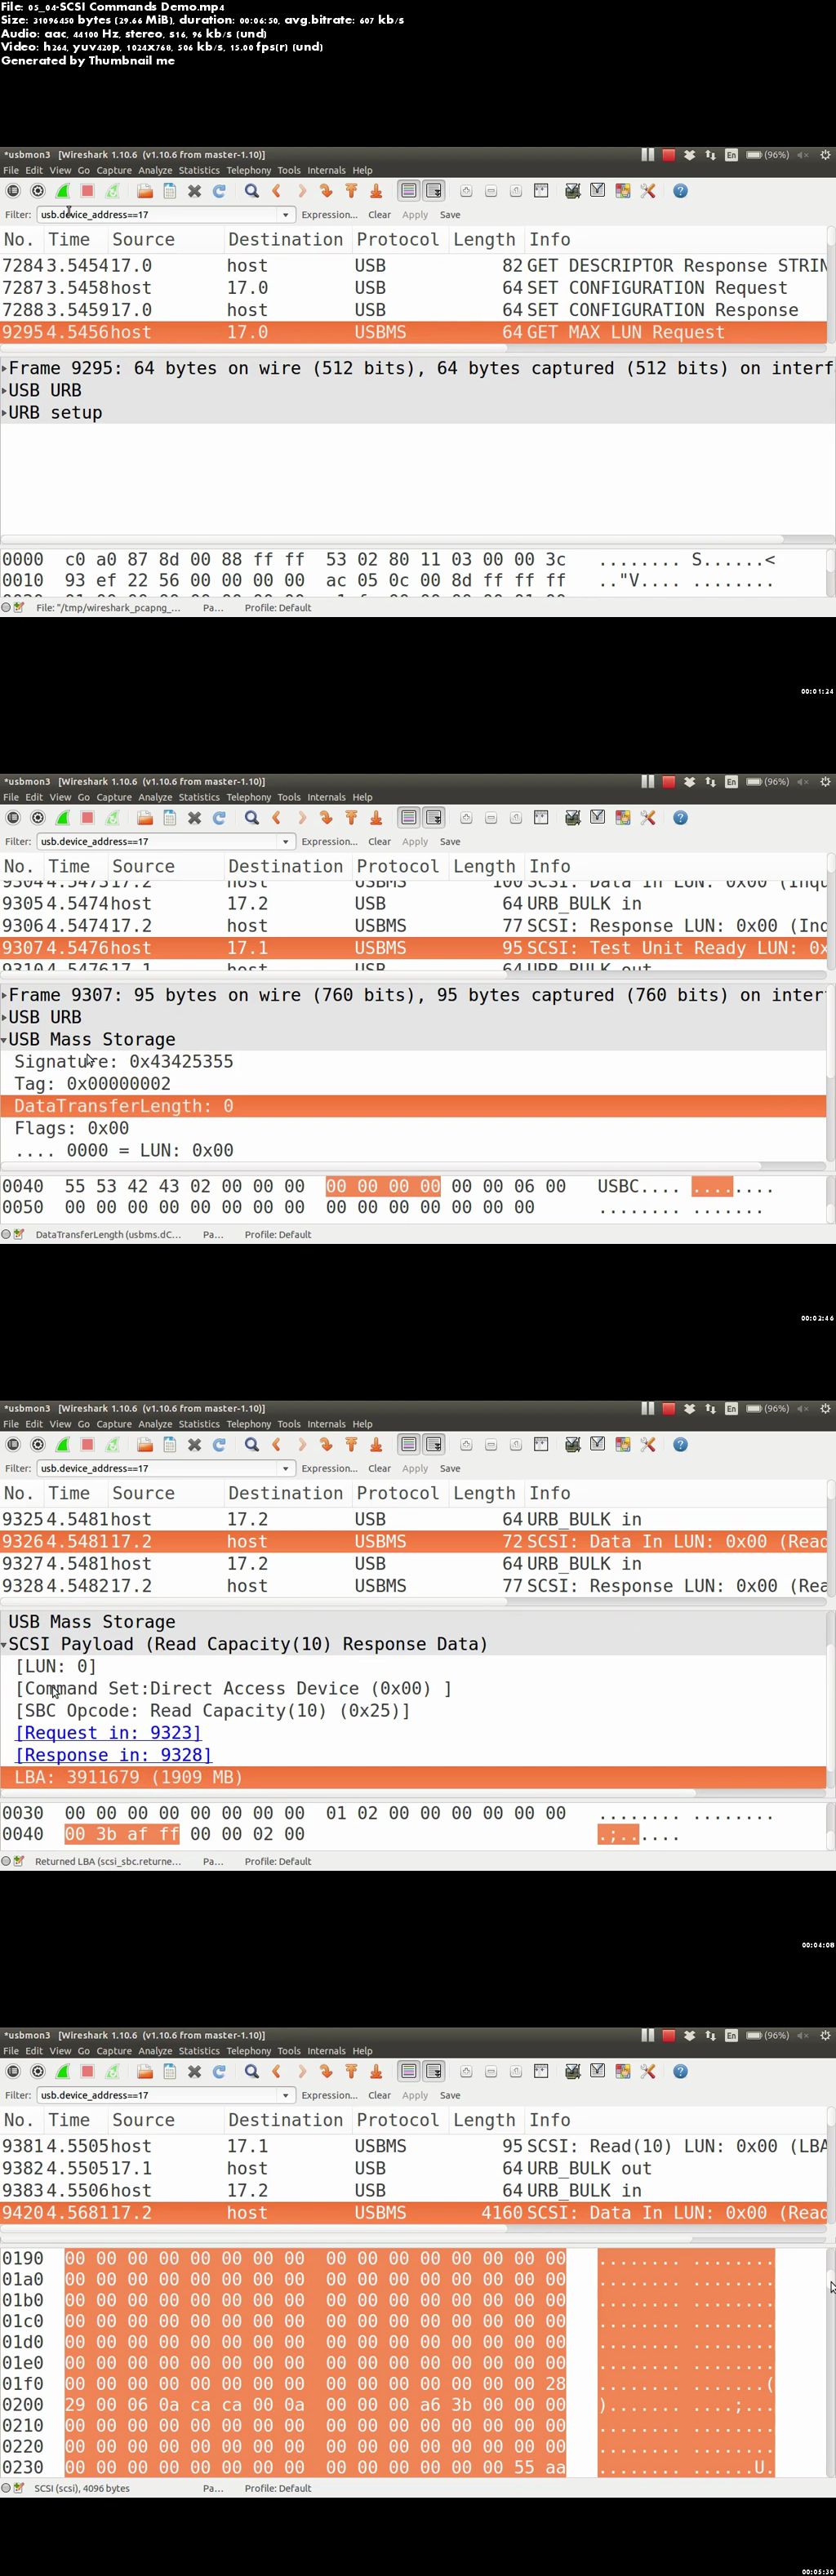In the packet 9326 window, click the go-to-last-packet icon

(376, 1444)
